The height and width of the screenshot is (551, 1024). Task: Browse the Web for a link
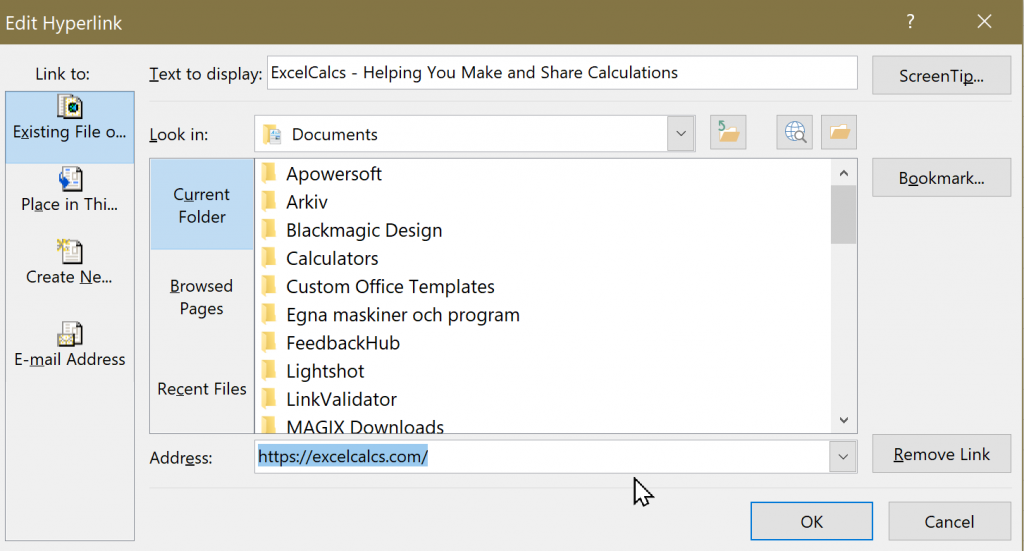[795, 133]
